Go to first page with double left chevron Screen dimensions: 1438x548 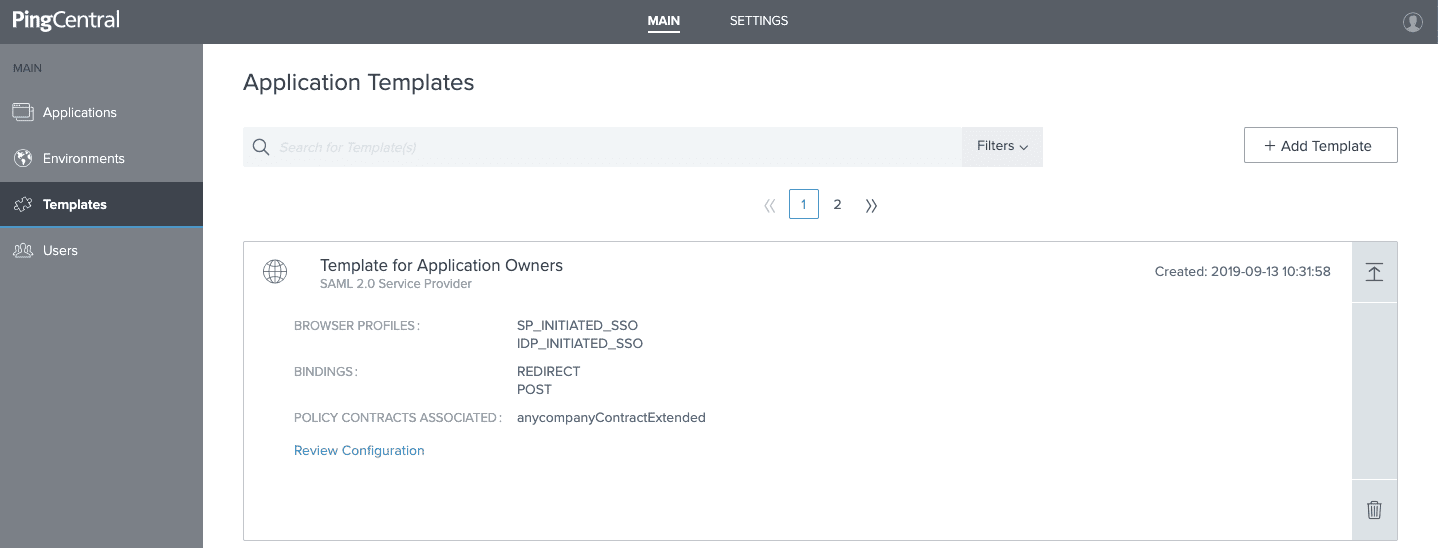769,205
